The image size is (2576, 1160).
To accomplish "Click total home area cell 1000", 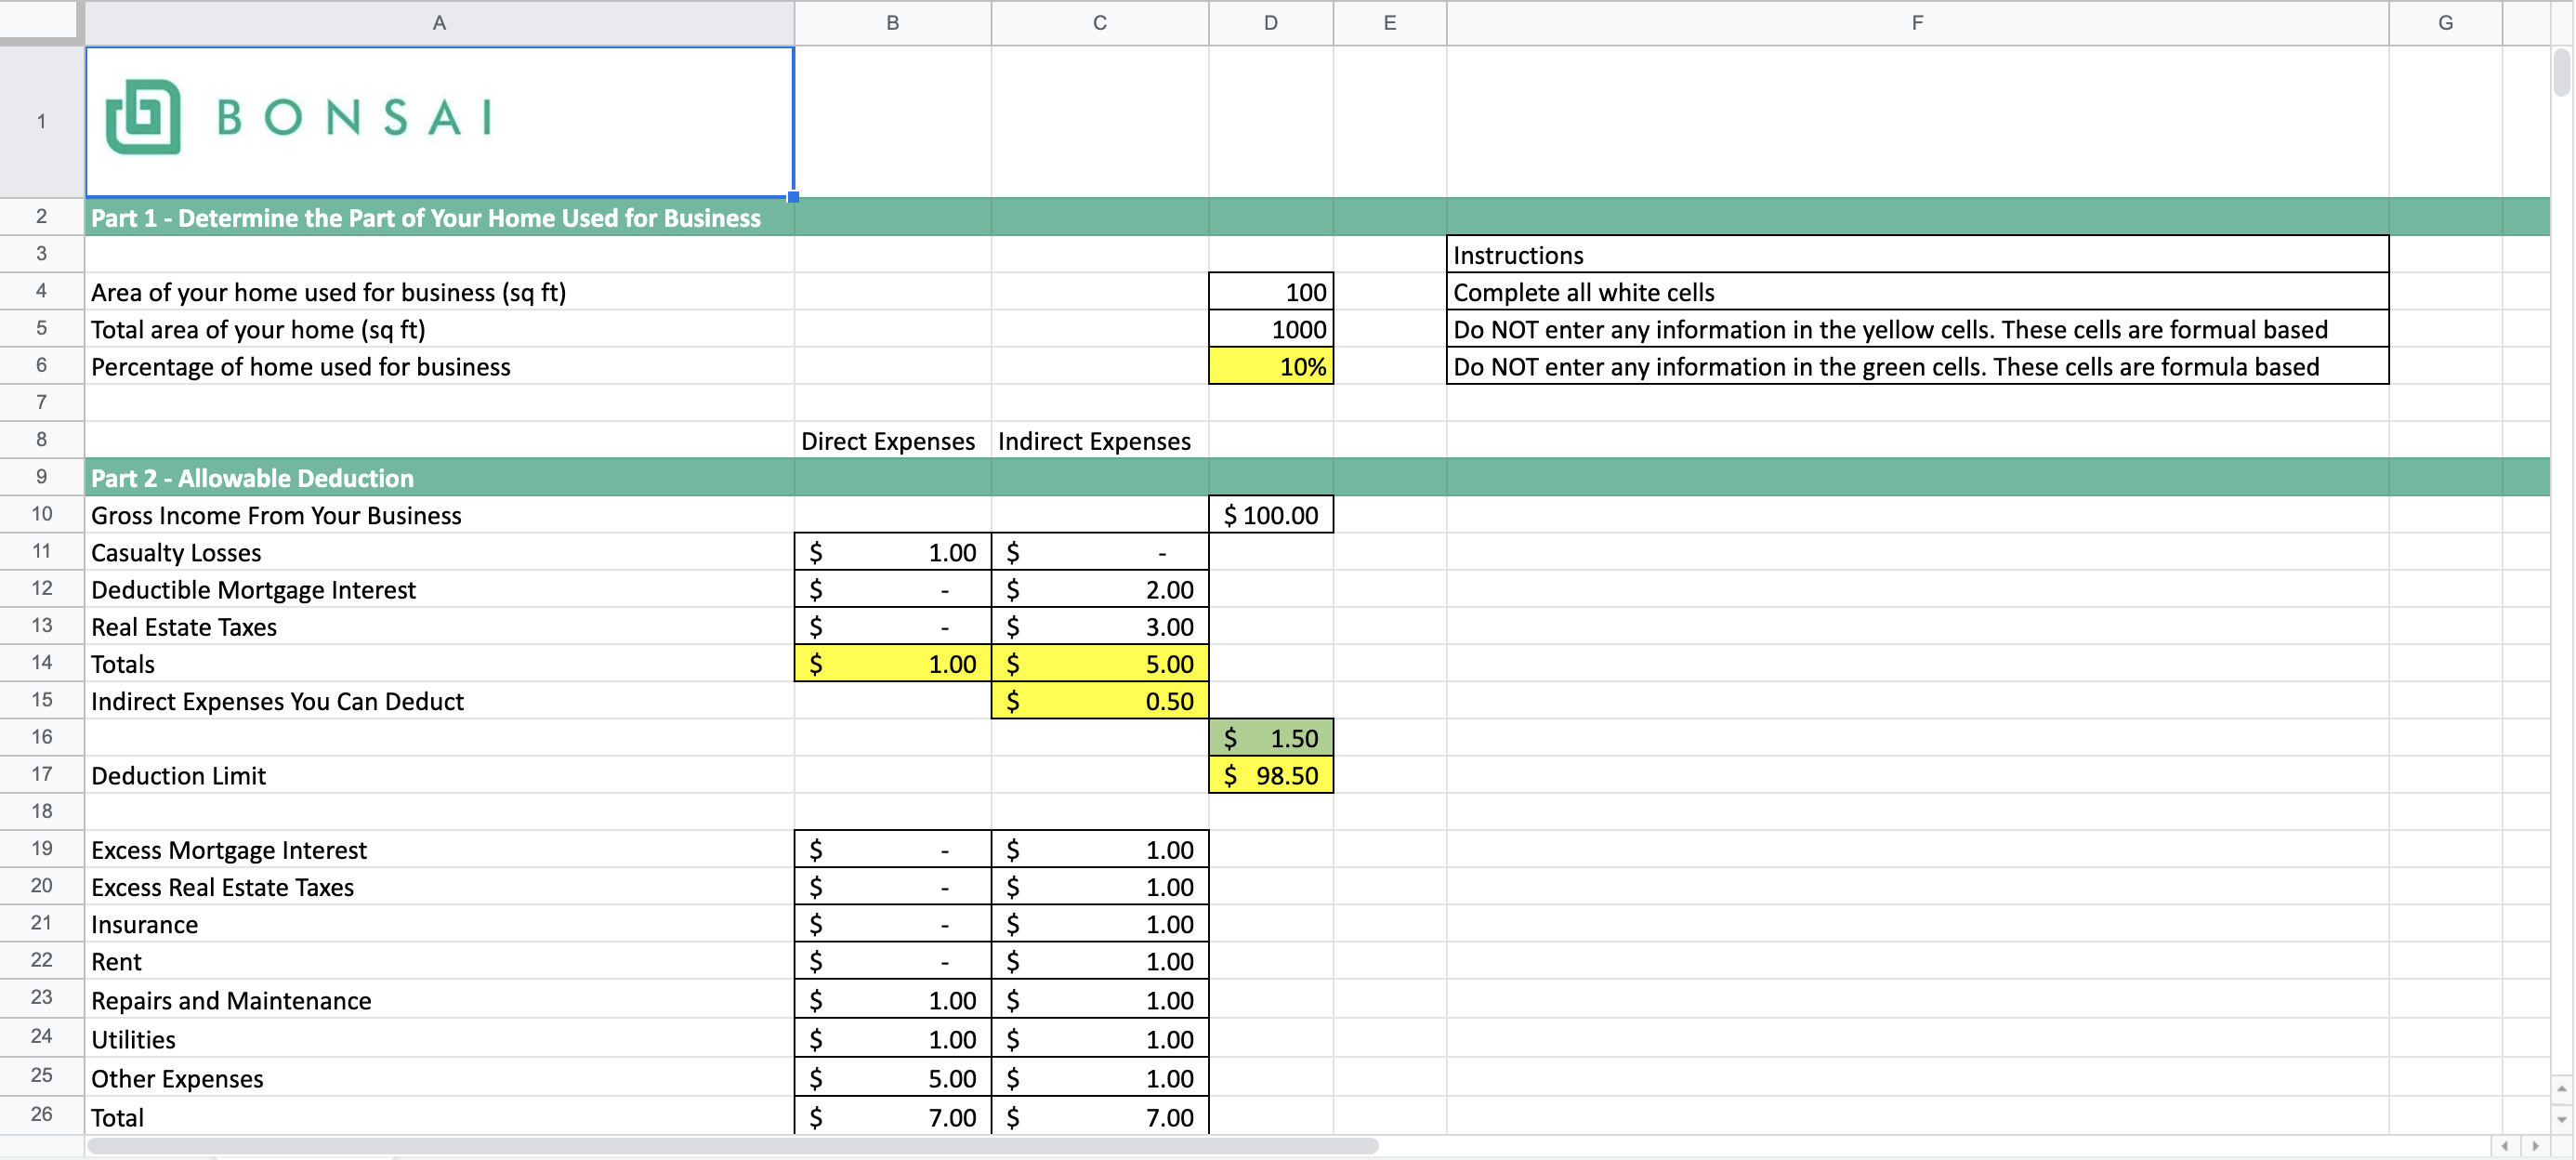I will [x=1270, y=329].
